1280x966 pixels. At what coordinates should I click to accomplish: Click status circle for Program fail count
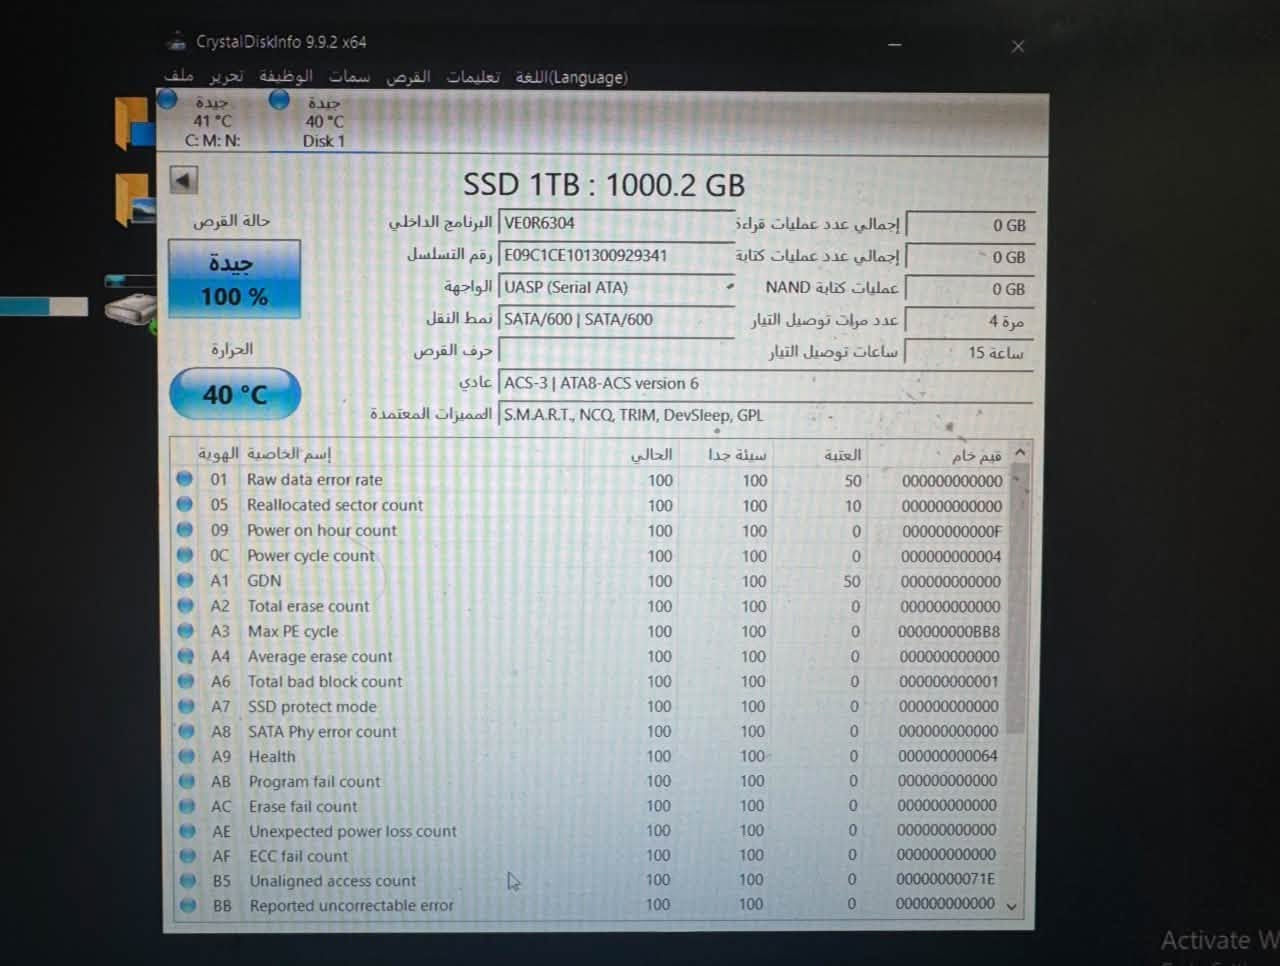pos(187,781)
